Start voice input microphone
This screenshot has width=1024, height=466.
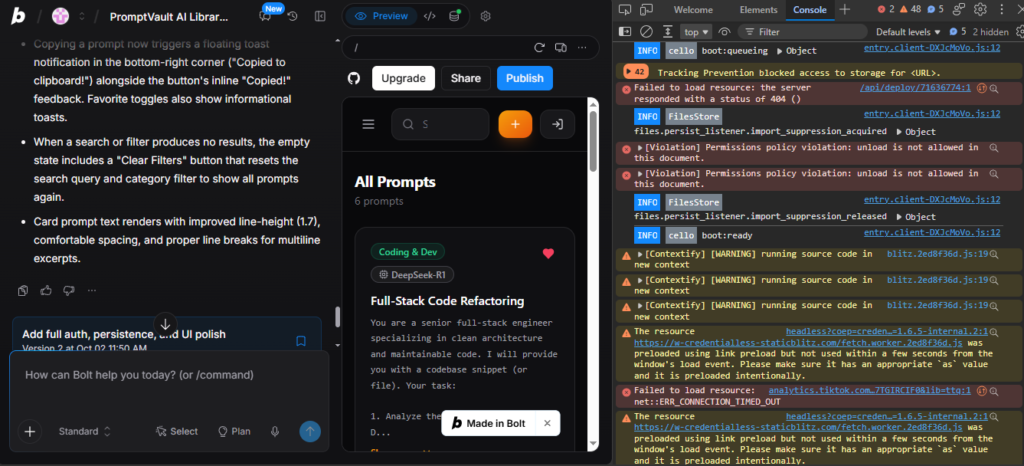pyautogui.click(x=275, y=431)
